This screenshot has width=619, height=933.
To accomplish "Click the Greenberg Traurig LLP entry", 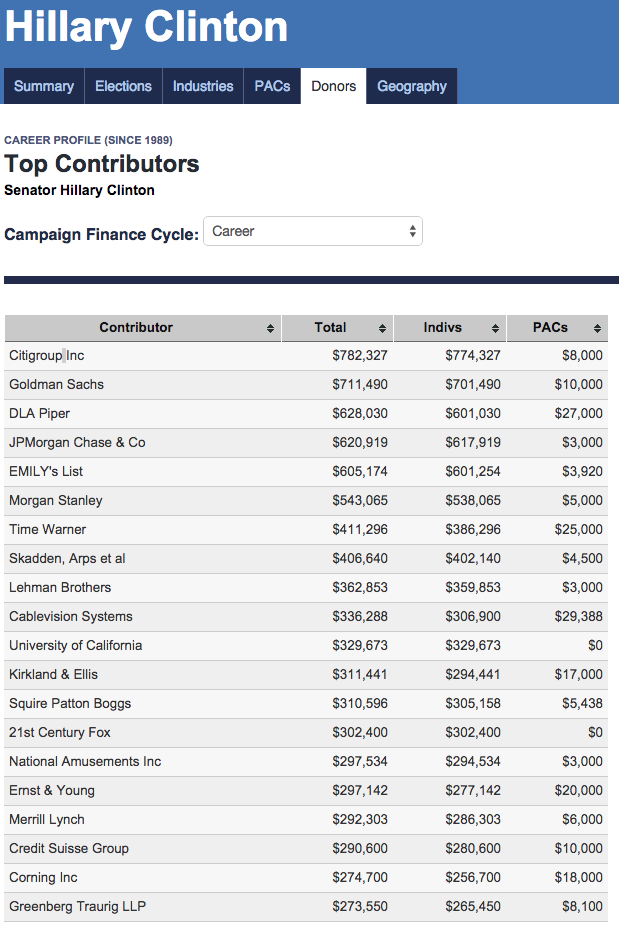I will [77, 907].
